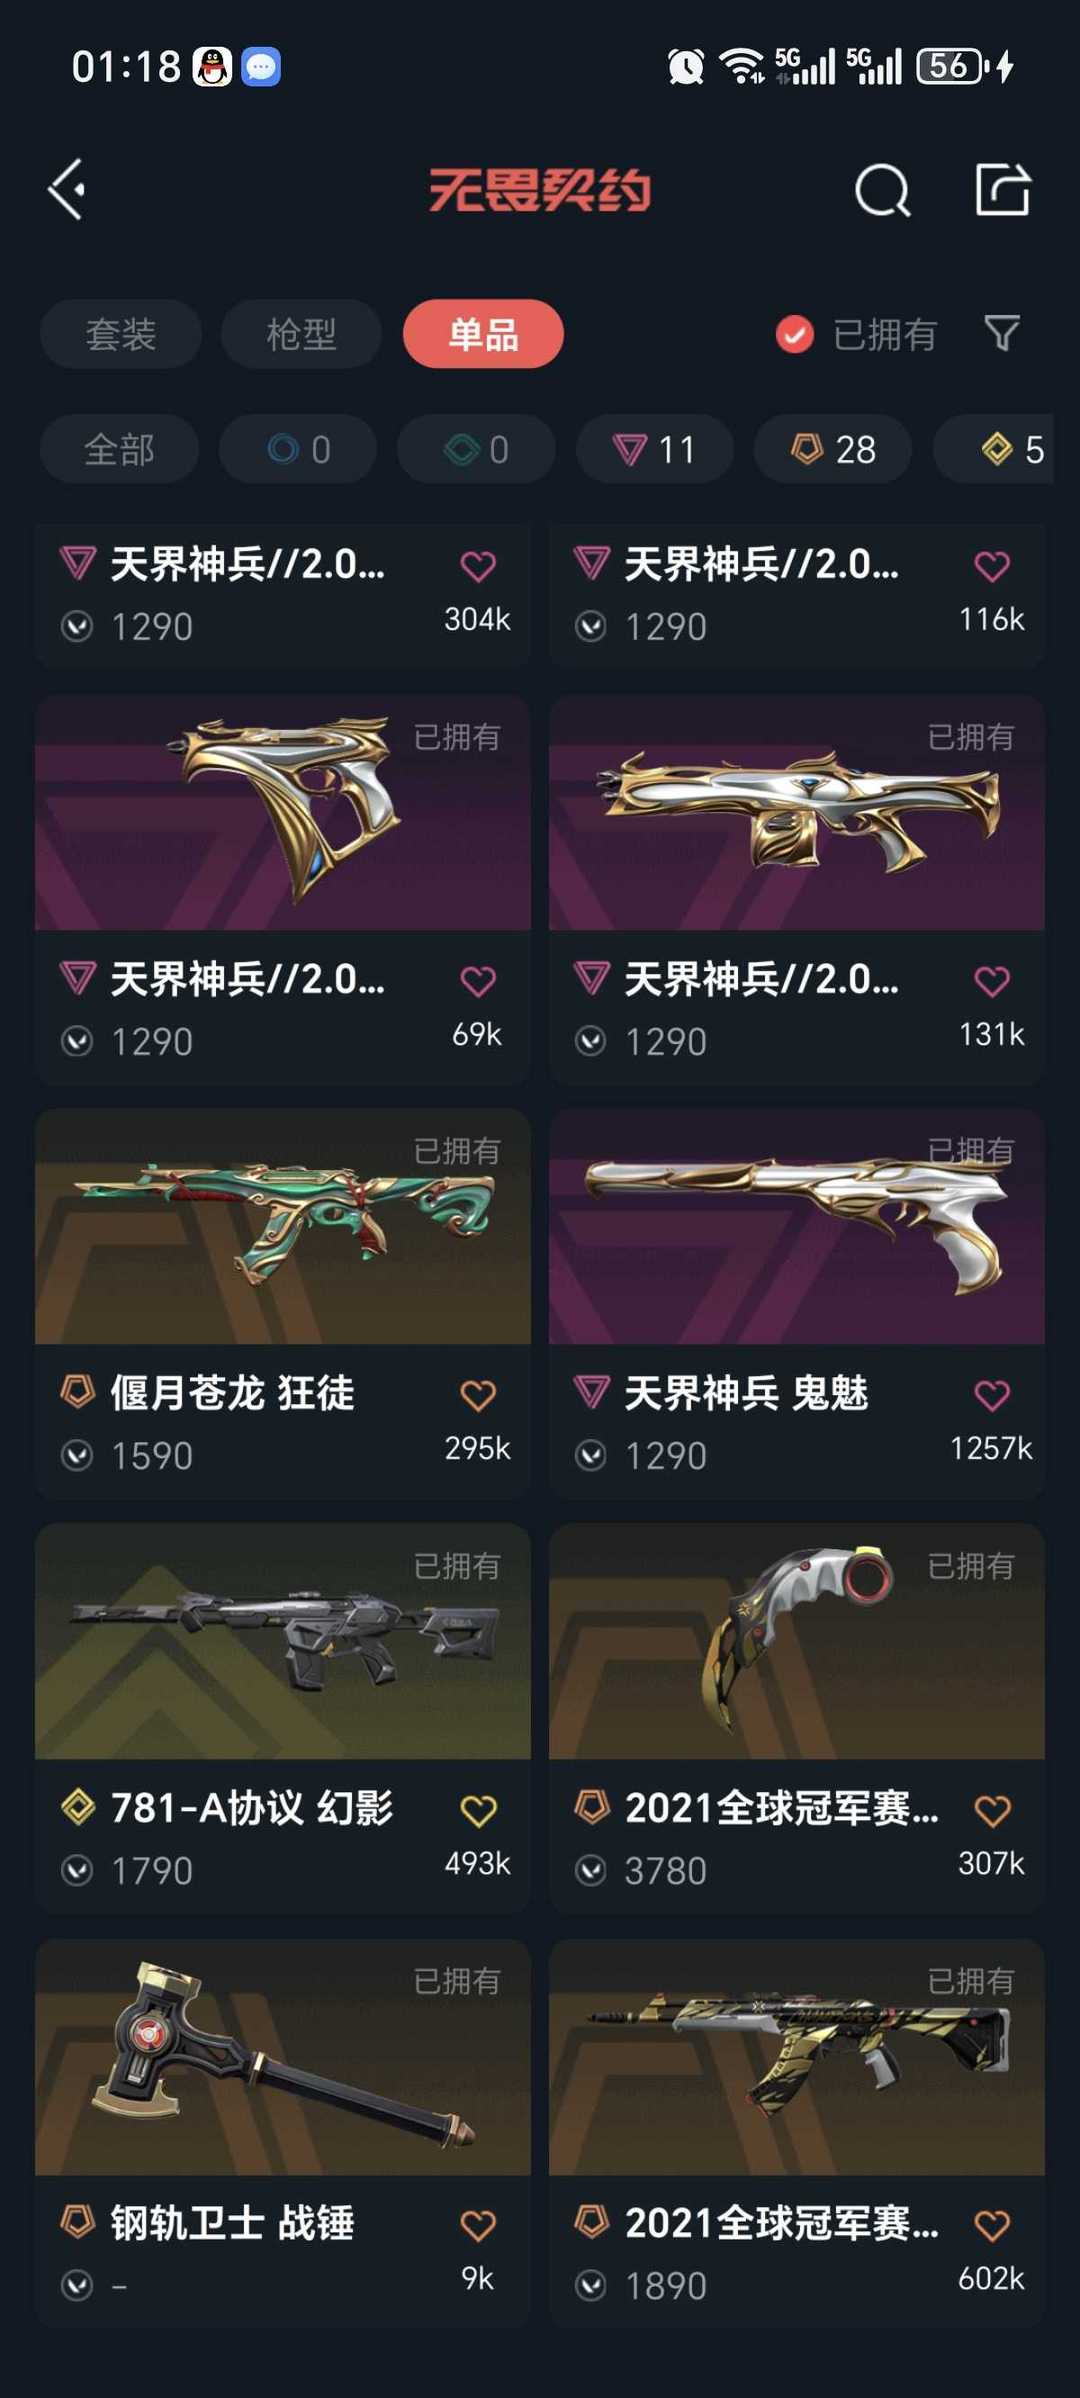Filter by blue circle tier 0
This screenshot has height=2398, width=1080.
coord(298,449)
